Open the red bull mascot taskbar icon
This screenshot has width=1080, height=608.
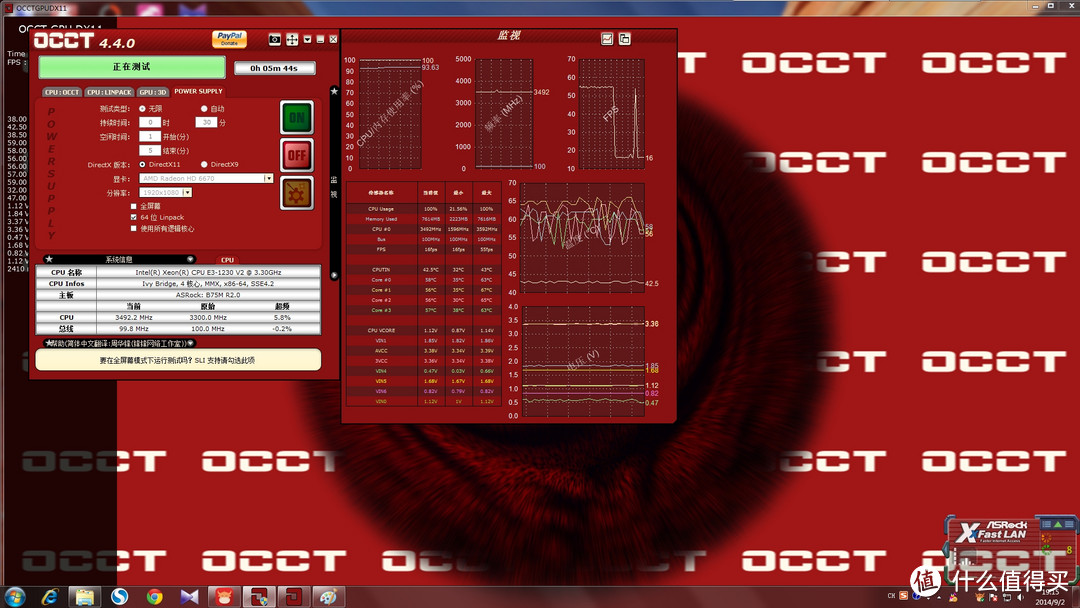225,597
